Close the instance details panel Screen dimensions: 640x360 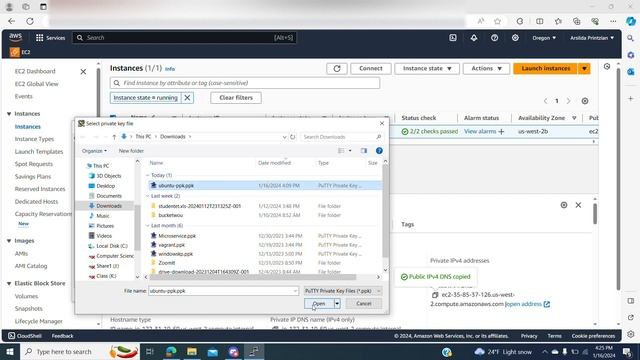[x=578, y=205]
